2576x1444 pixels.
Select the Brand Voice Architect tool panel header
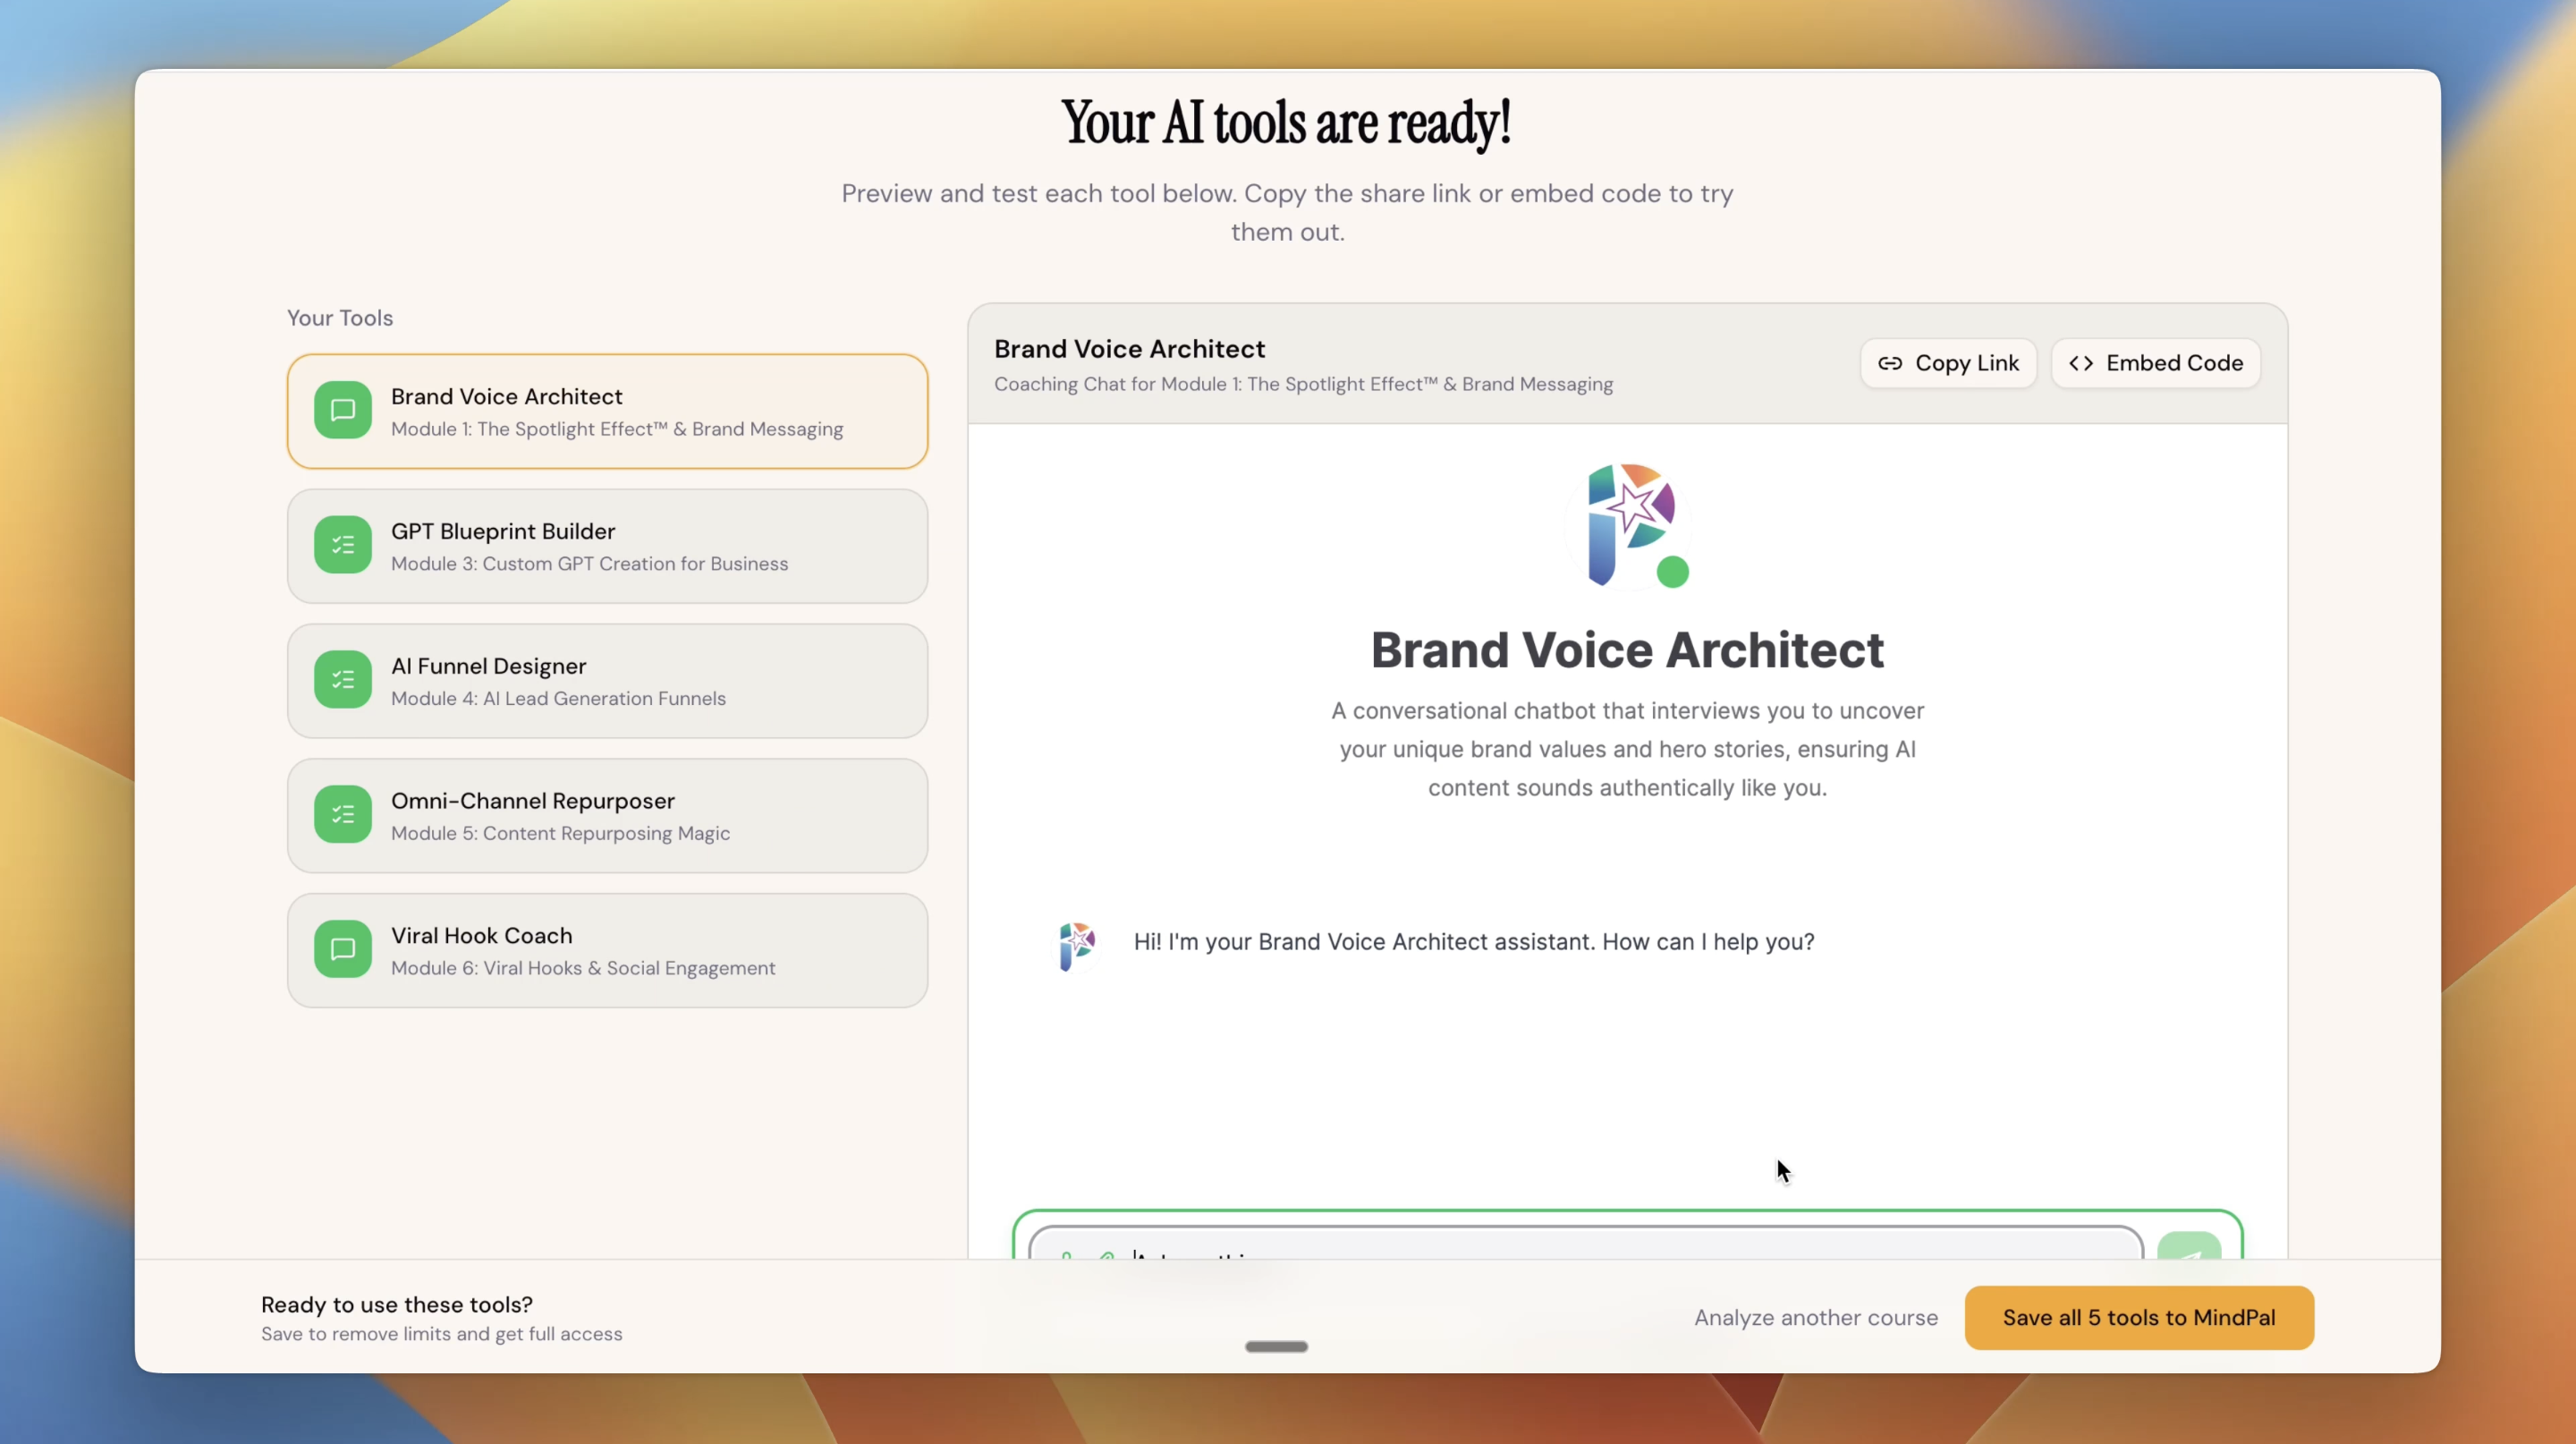tap(1129, 348)
